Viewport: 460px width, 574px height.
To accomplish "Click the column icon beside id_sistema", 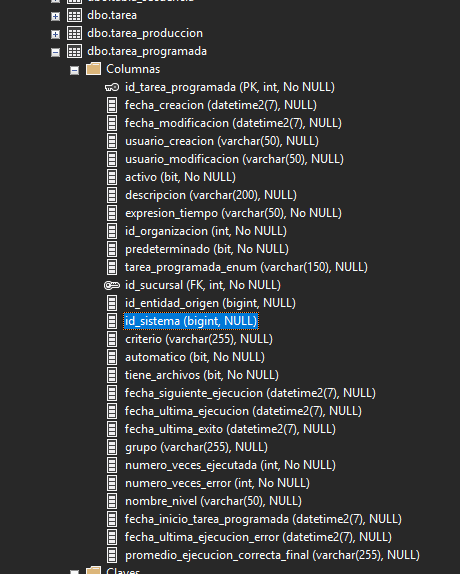I will point(112,321).
